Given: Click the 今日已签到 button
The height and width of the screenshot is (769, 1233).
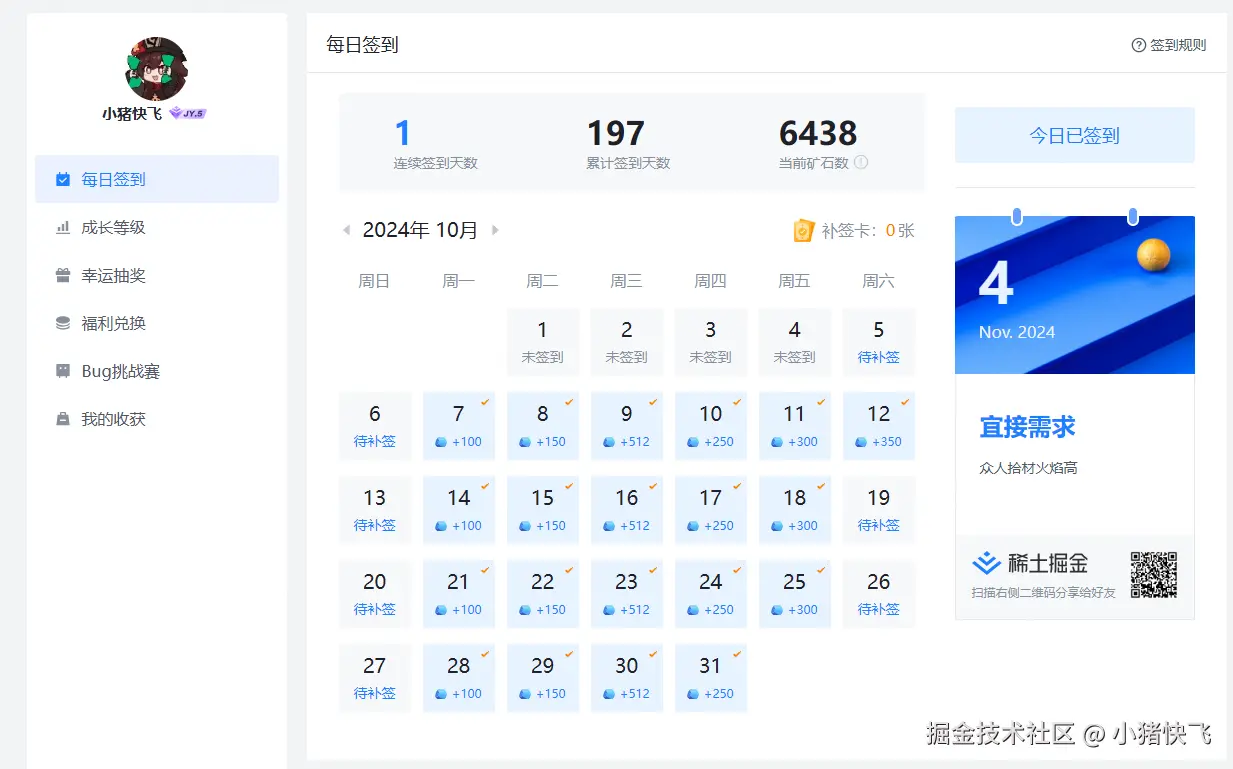Looking at the screenshot, I should pyautogui.click(x=1074, y=134).
